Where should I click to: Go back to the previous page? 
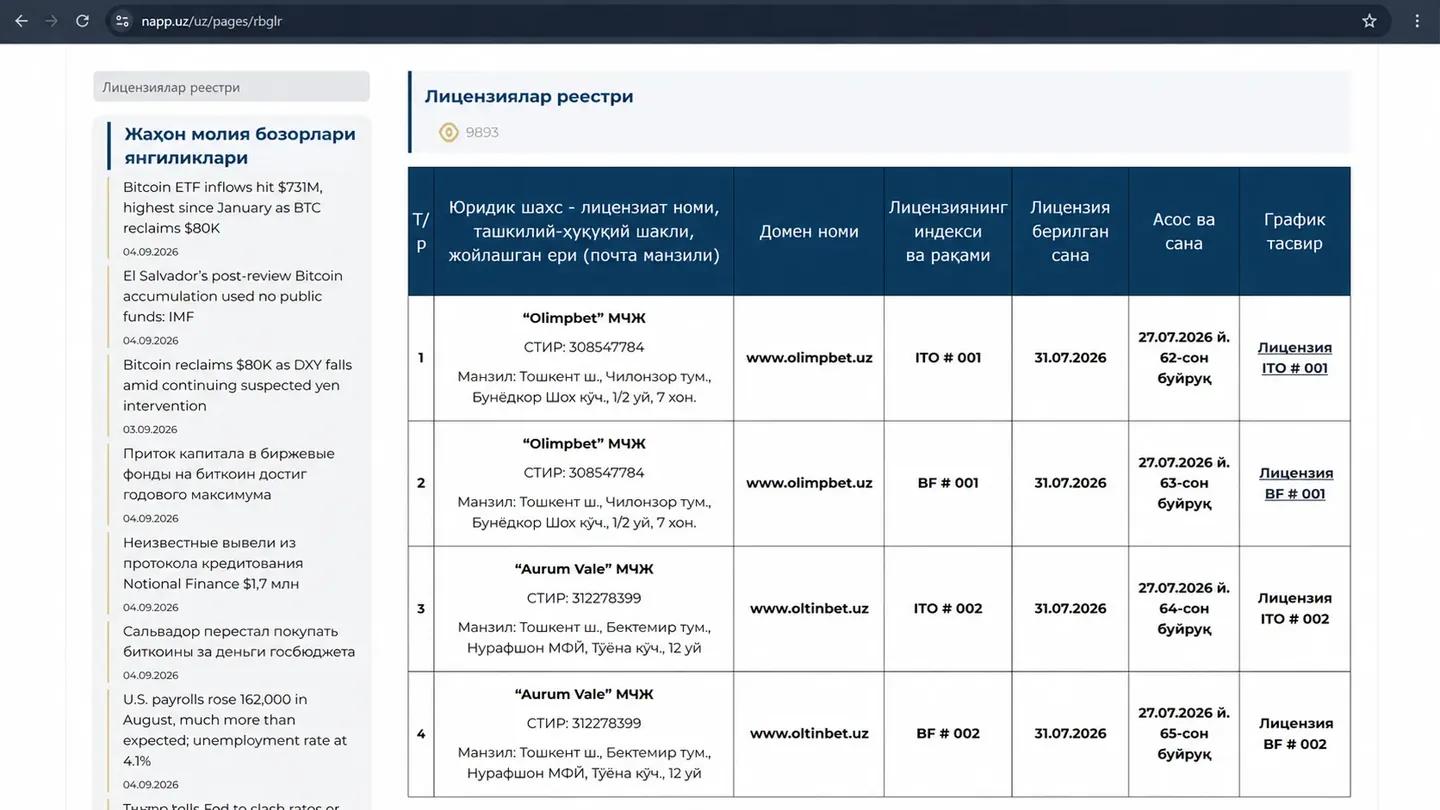(21, 21)
